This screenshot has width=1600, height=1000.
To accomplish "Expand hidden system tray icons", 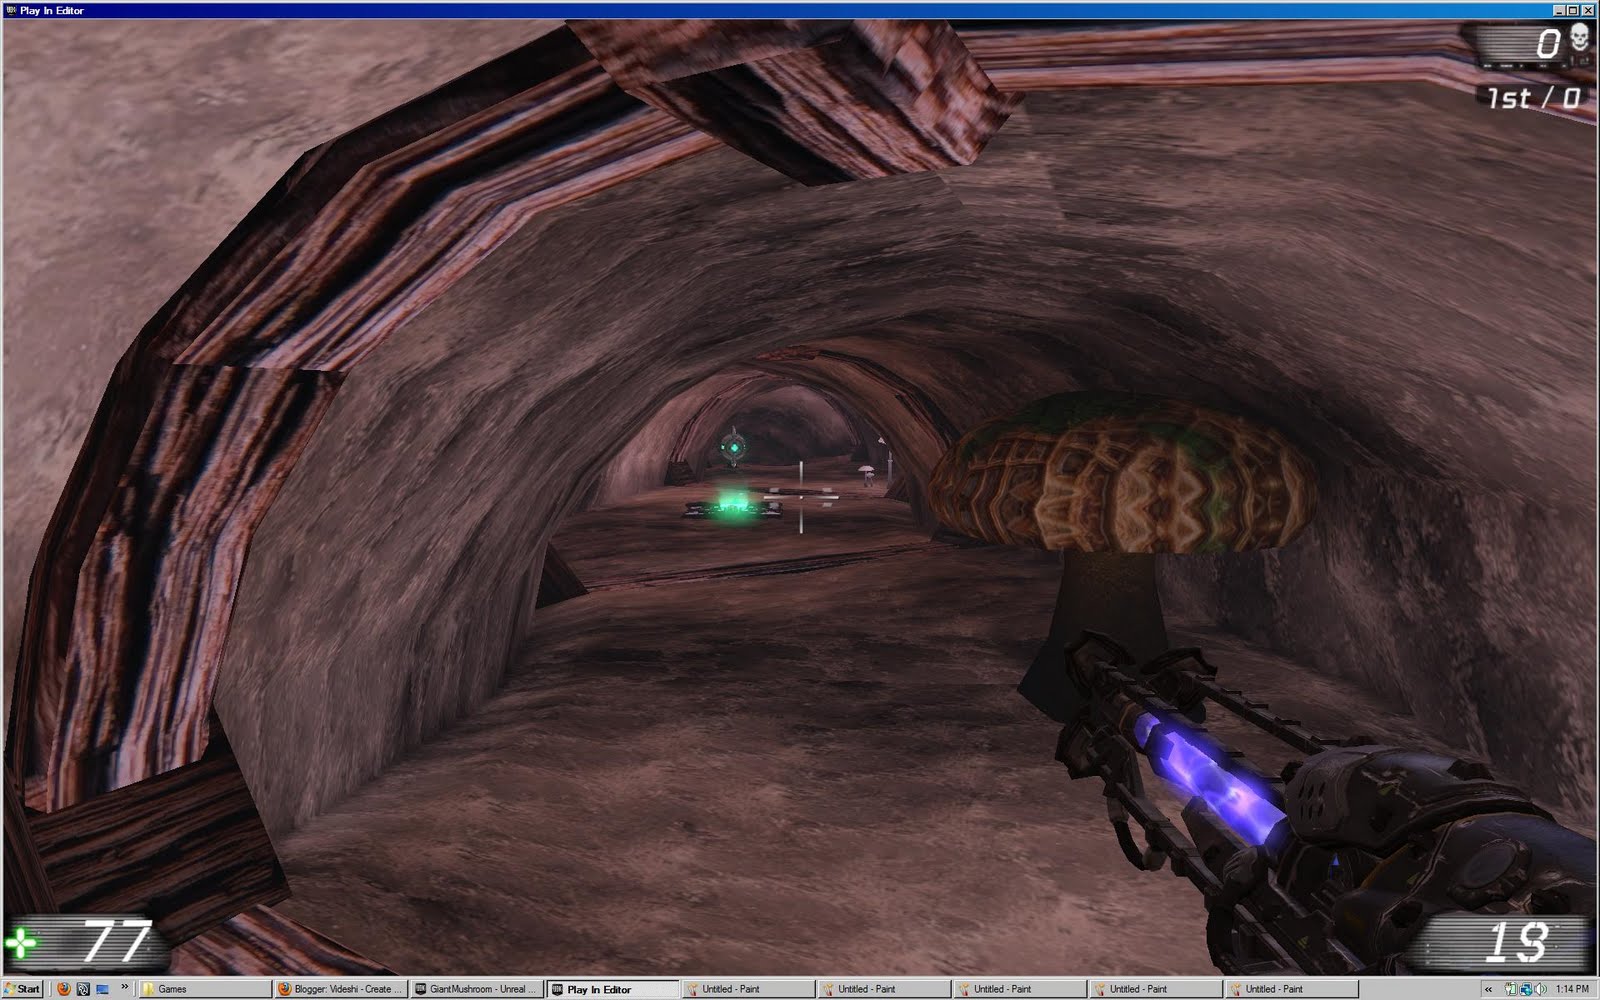I will 1489,990.
